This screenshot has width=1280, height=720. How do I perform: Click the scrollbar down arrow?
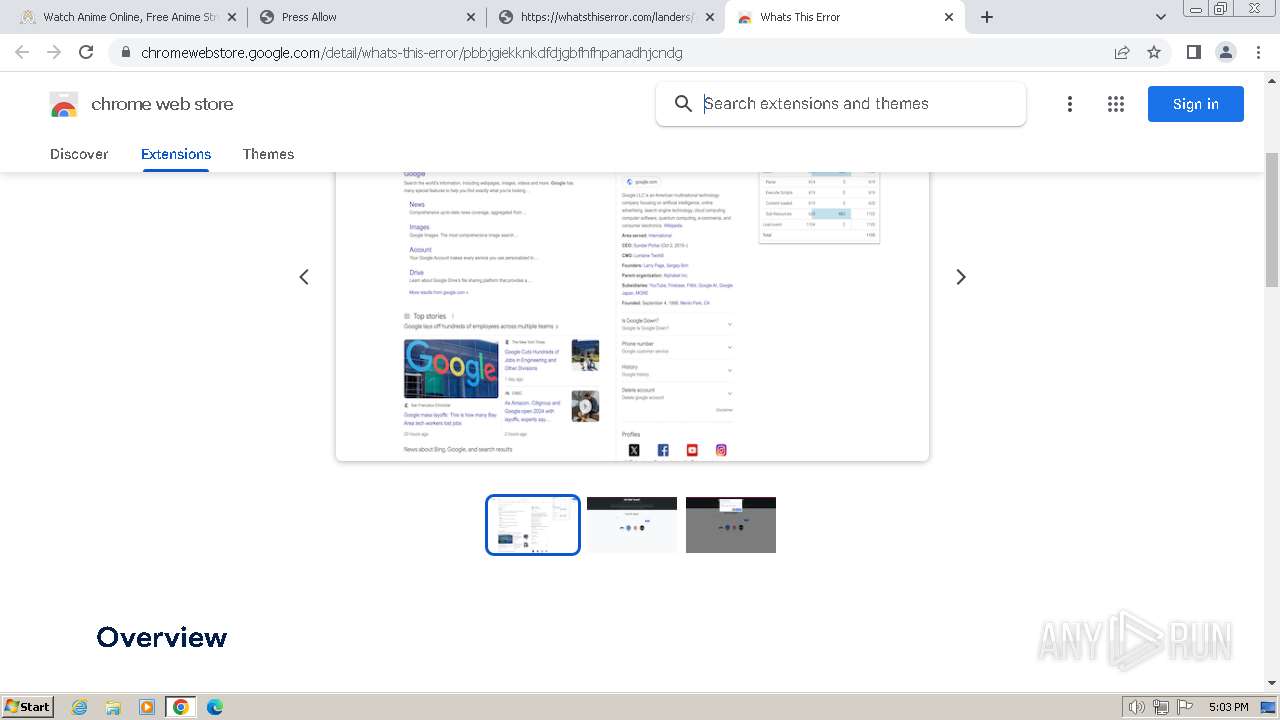[x=1272, y=683]
